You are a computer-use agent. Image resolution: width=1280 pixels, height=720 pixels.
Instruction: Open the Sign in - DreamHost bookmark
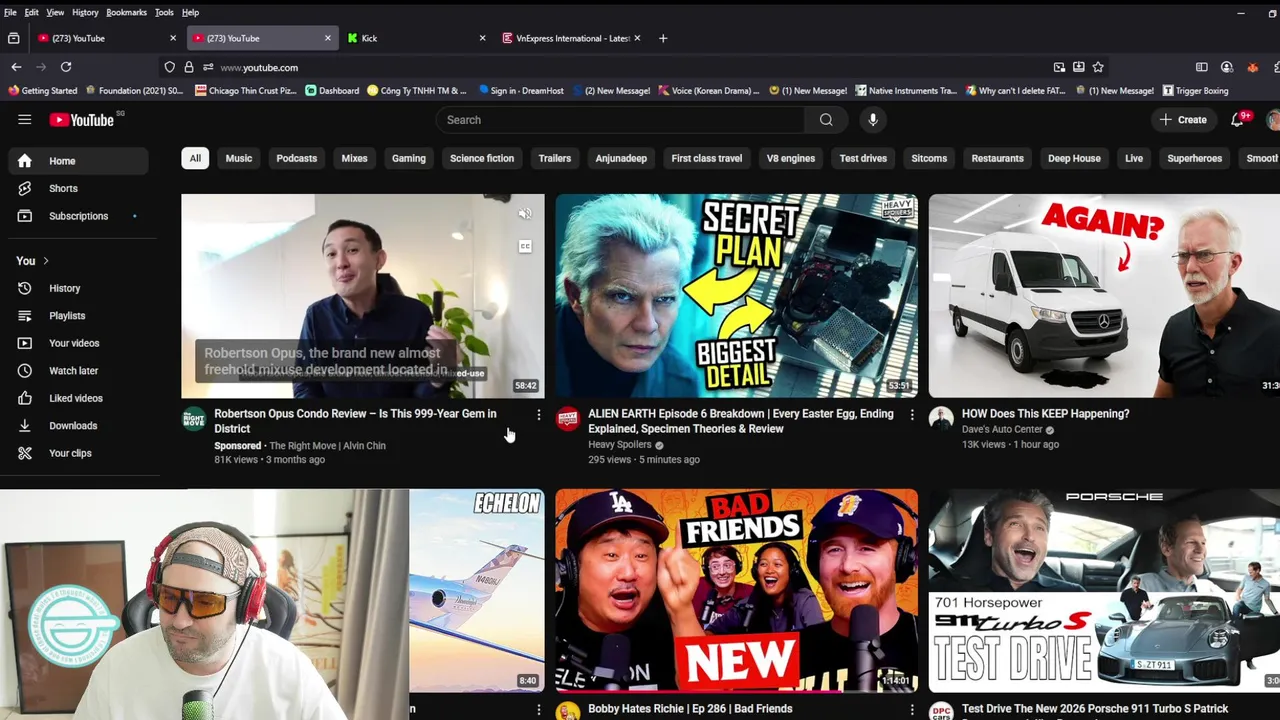(x=521, y=91)
